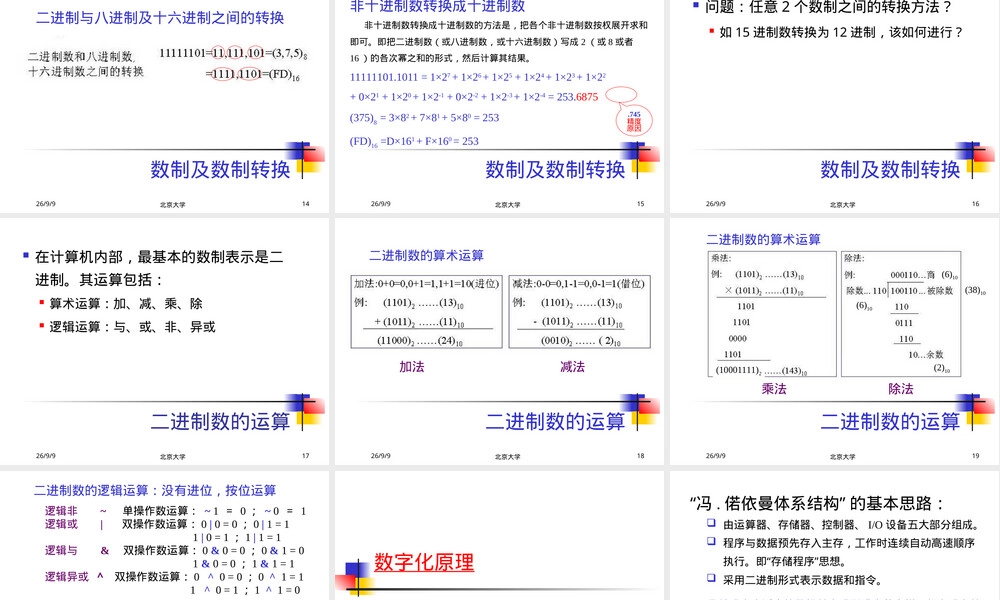Click the text 问题：任意 2 个数制之间的转换方法？

point(828,7)
